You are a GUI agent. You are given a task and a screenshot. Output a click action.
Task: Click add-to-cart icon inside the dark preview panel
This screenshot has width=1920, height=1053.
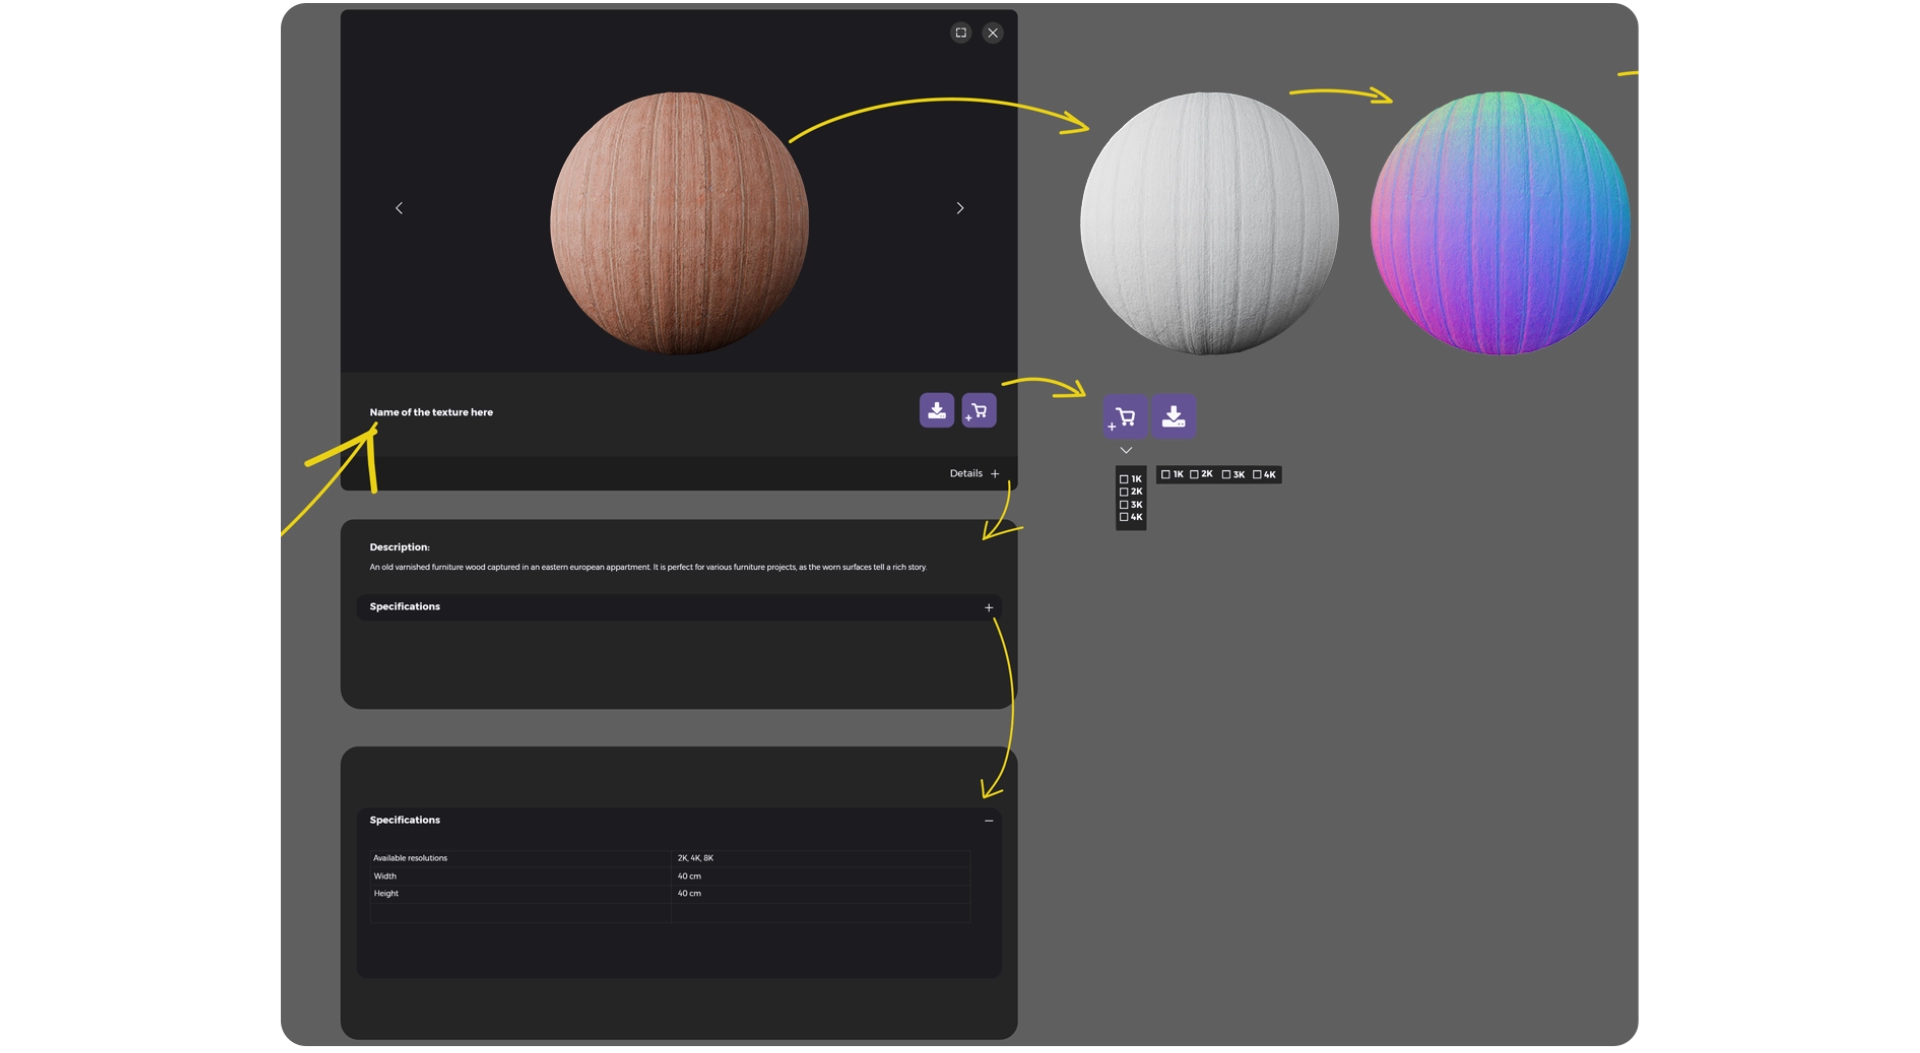pos(979,410)
